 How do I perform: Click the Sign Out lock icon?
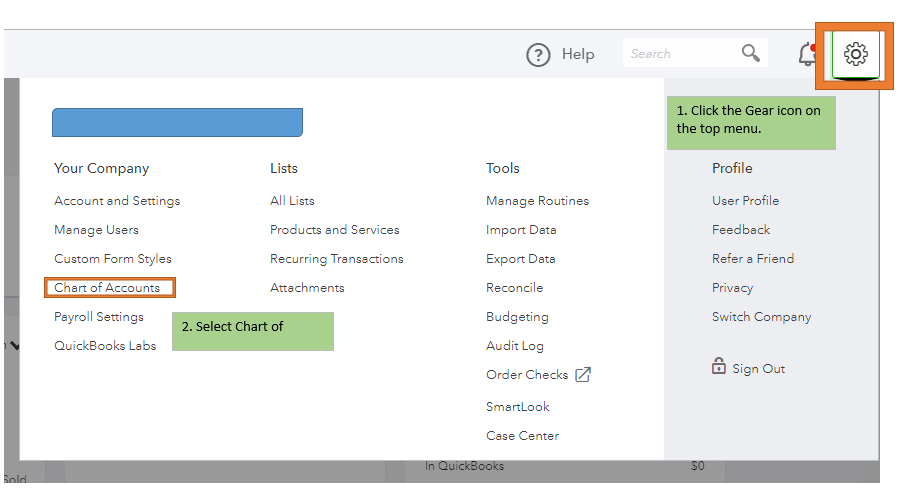[x=718, y=367]
